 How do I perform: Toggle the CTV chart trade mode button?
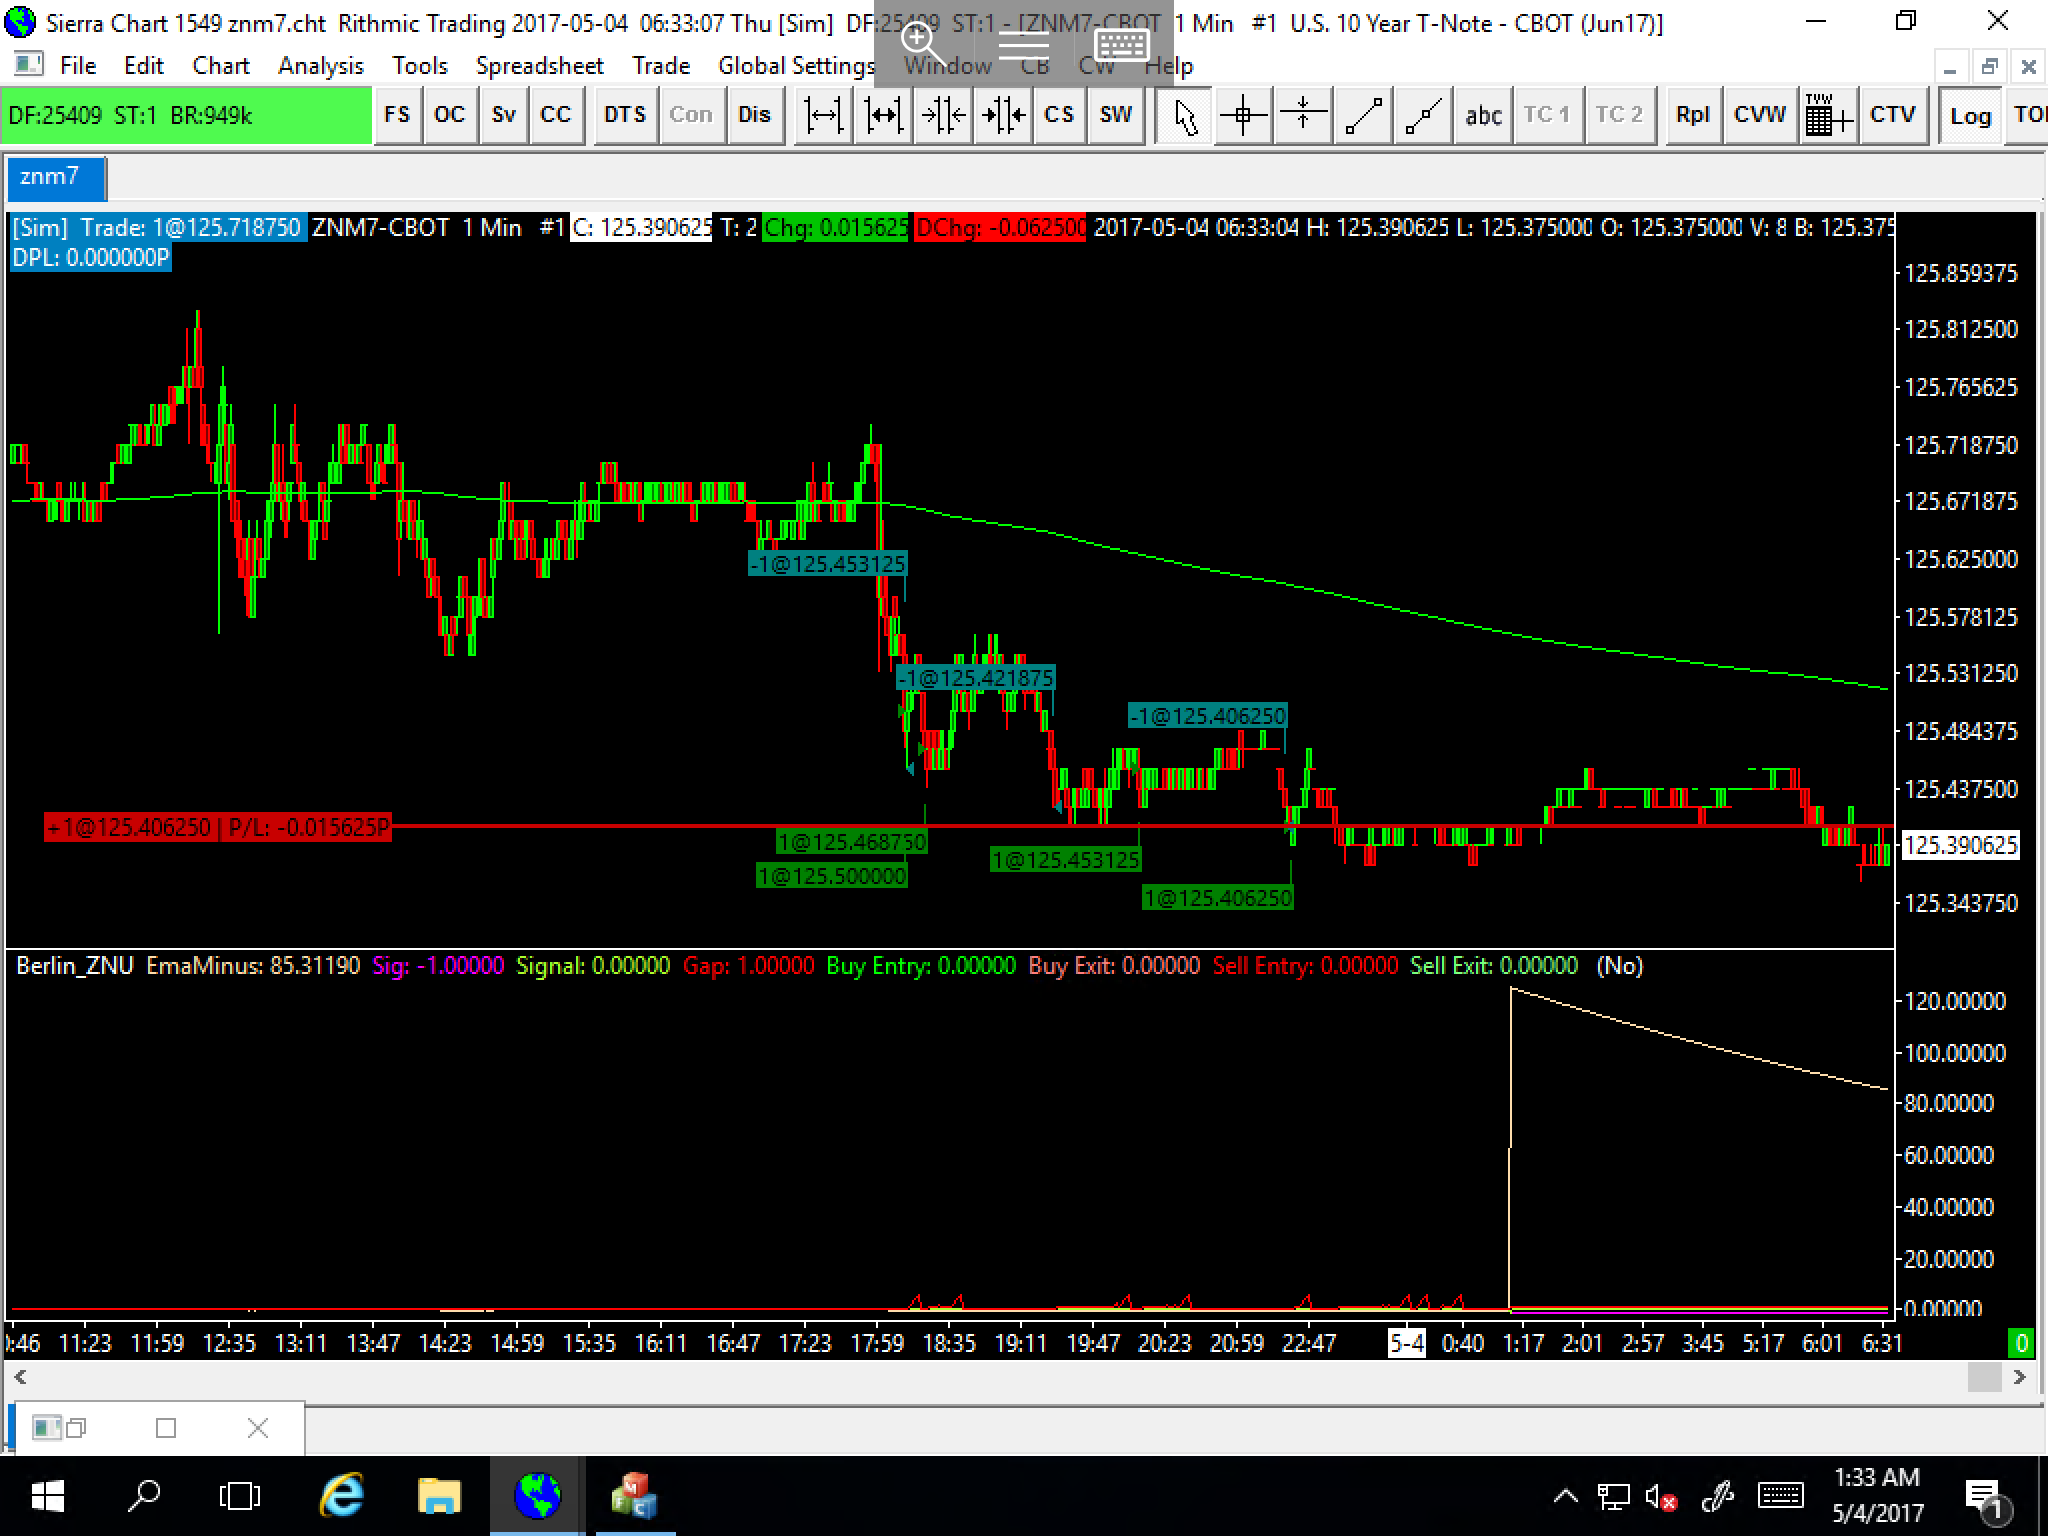pyautogui.click(x=1892, y=116)
